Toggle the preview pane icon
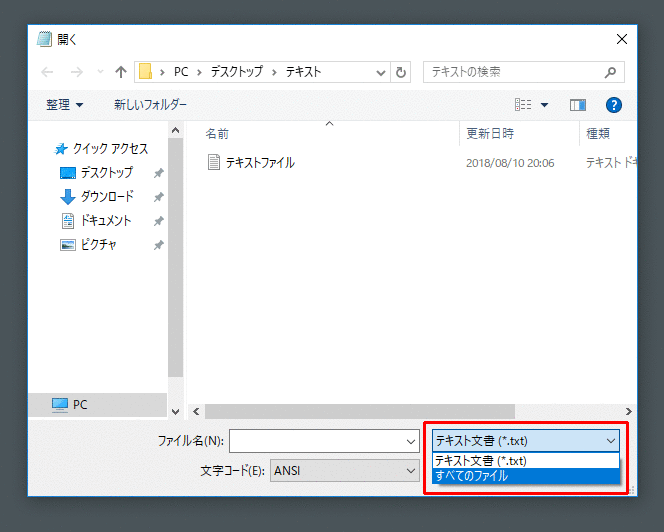This screenshot has height=532, width=664. coord(578,104)
